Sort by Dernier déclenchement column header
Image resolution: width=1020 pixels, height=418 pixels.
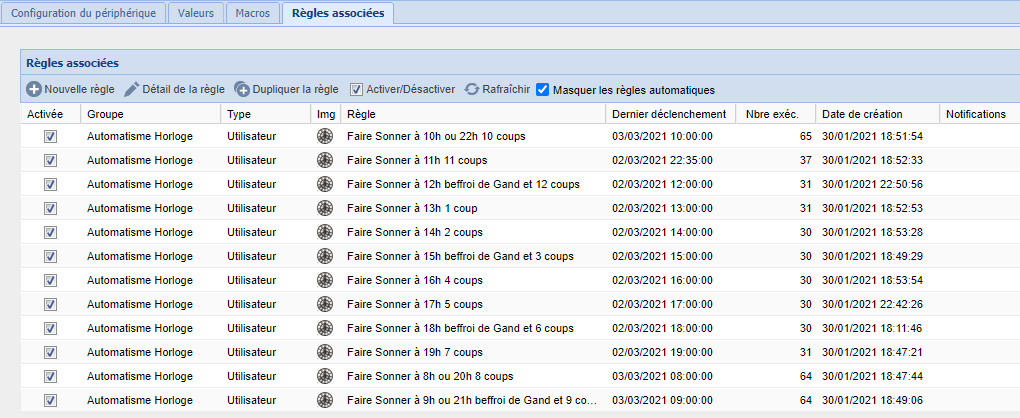tap(668, 114)
